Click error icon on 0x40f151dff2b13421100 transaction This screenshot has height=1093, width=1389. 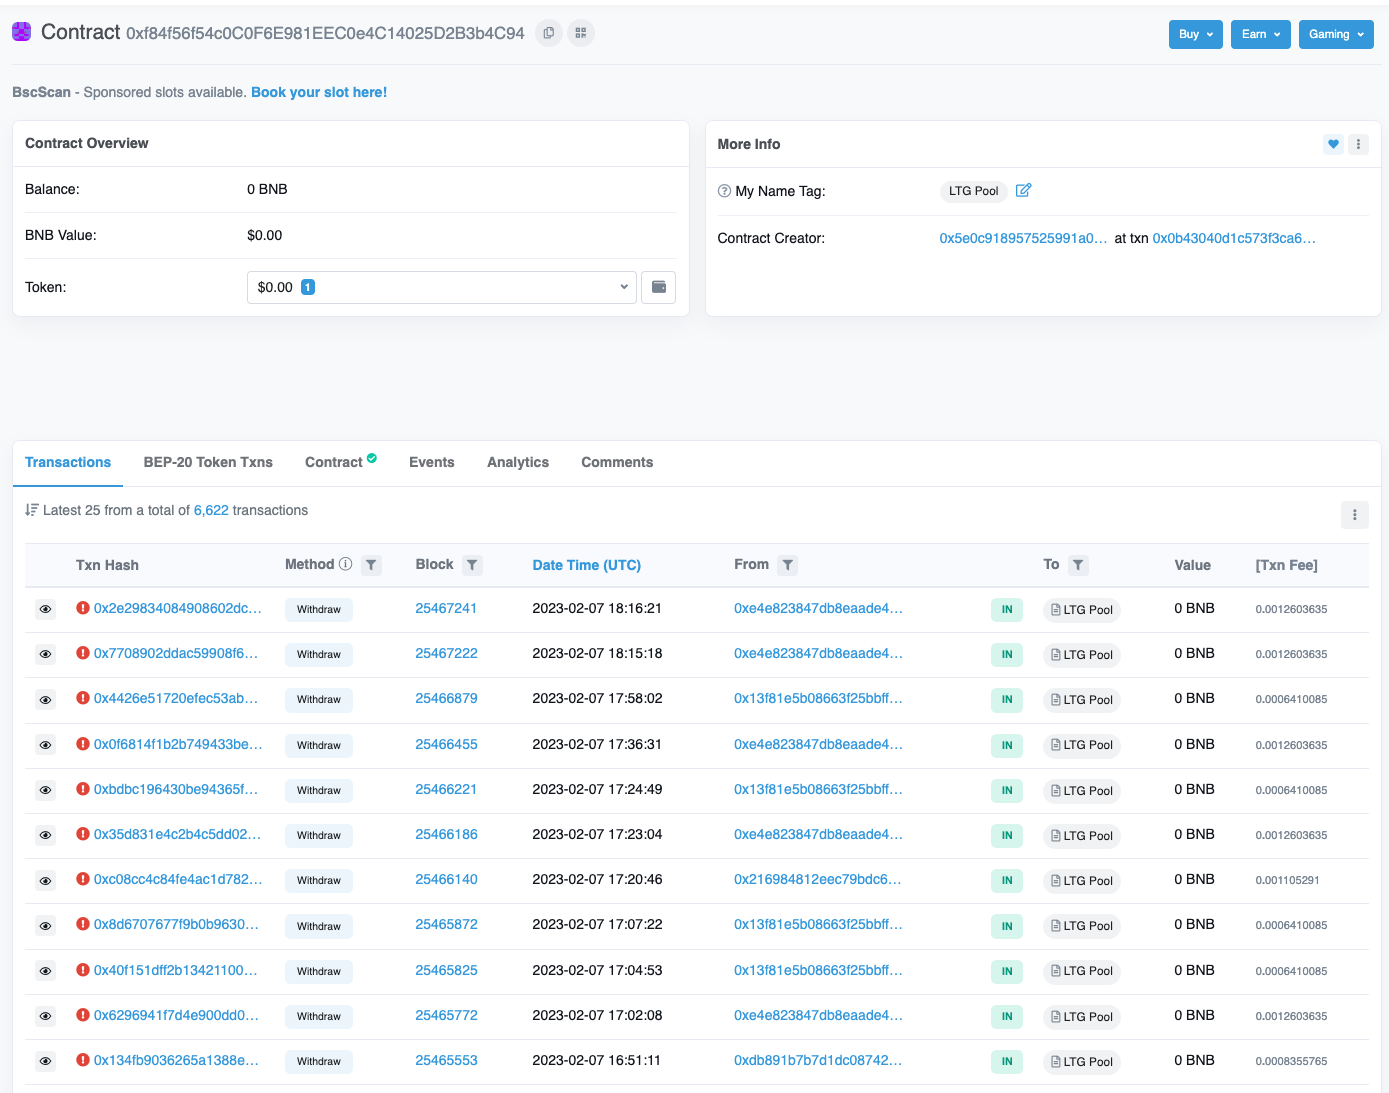83,970
